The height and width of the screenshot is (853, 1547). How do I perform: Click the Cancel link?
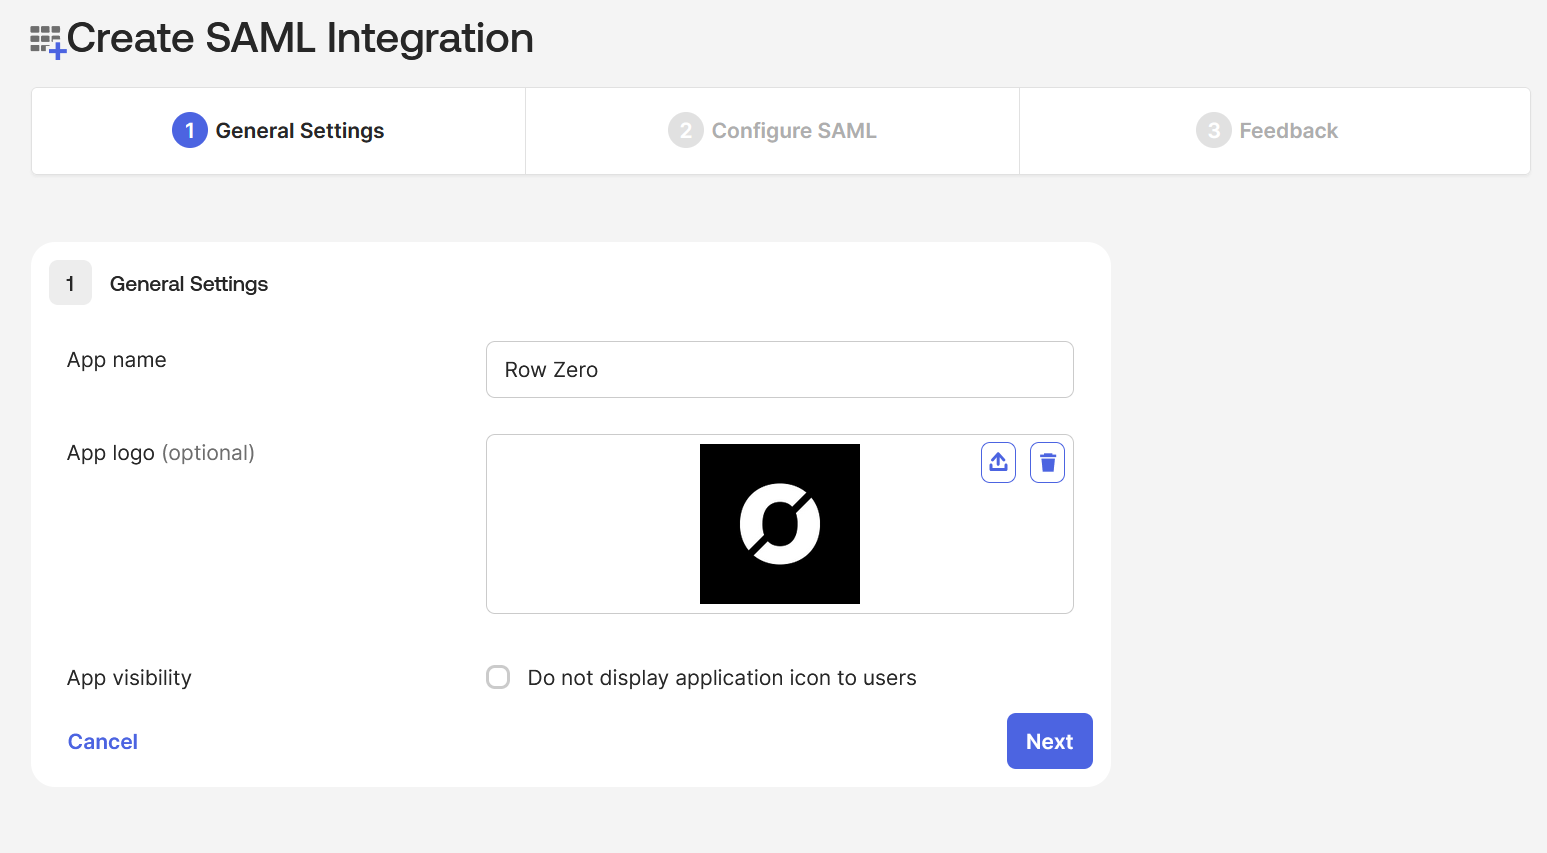pyautogui.click(x=102, y=741)
